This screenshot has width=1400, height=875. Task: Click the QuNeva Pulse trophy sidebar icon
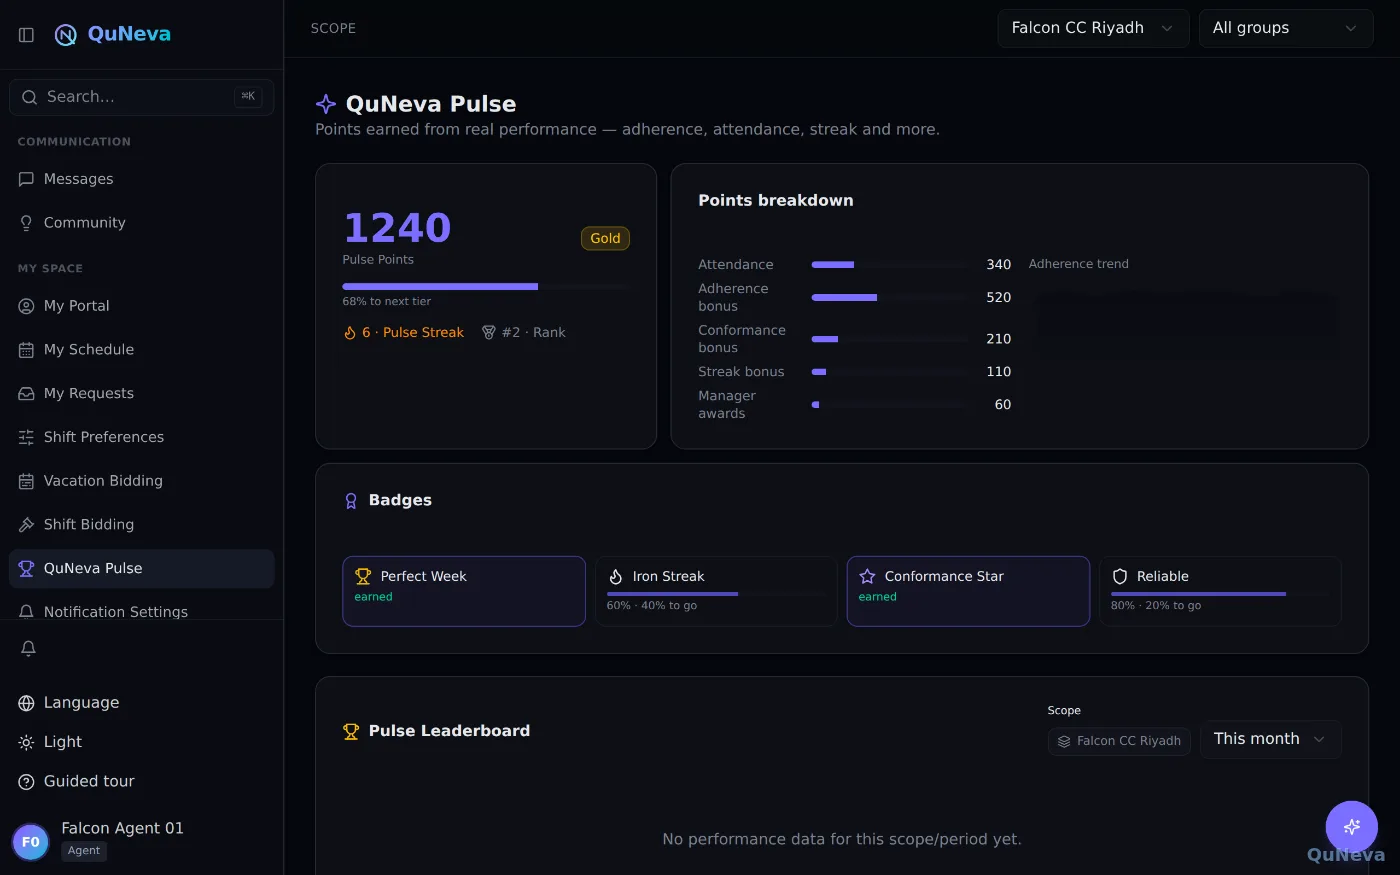click(x=26, y=568)
